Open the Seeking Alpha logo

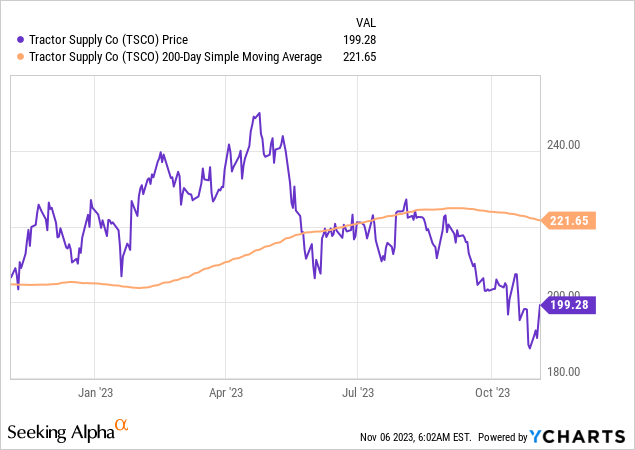60,432
